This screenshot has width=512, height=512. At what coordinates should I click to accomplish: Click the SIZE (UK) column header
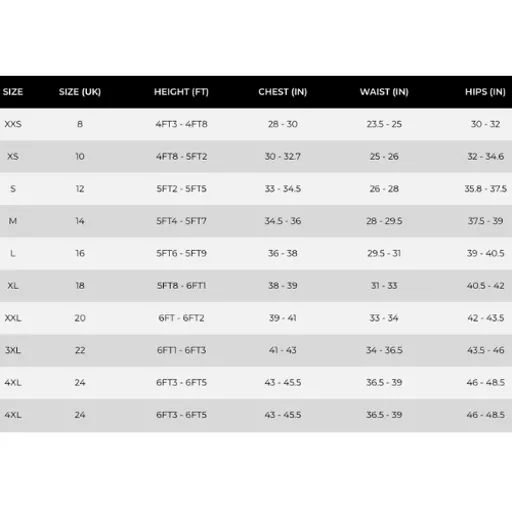pos(80,92)
